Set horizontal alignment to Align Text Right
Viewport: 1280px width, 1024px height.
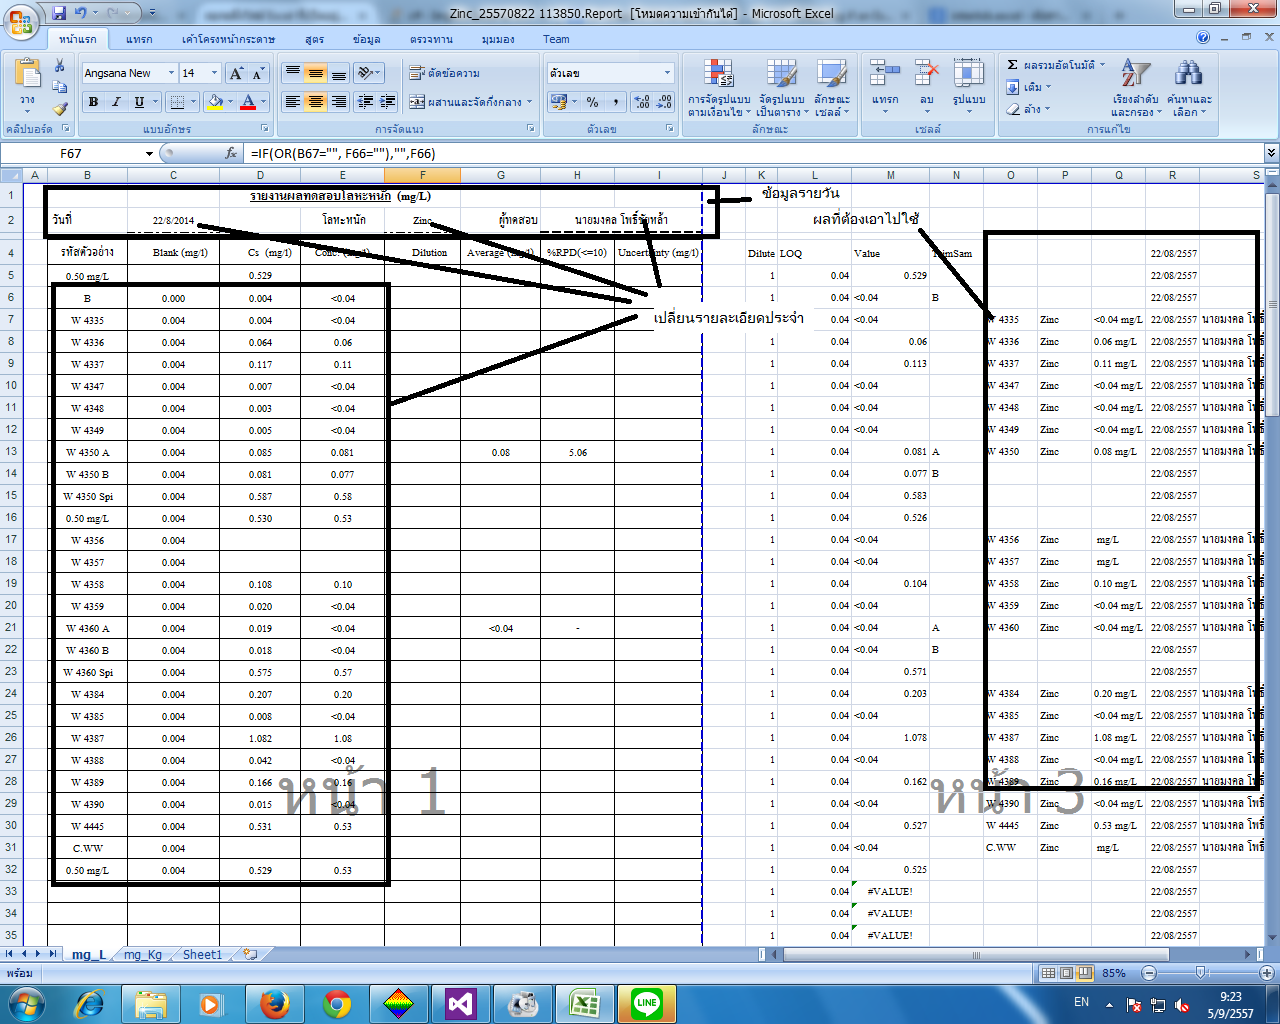click(x=339, y=102)
